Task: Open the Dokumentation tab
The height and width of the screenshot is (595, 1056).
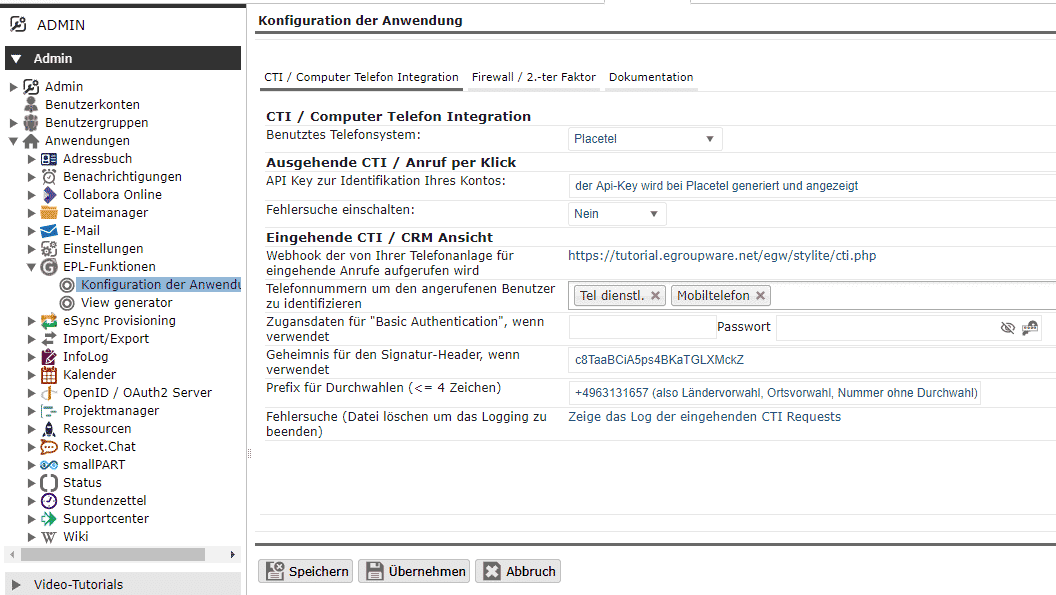Action: click(651, 77)
